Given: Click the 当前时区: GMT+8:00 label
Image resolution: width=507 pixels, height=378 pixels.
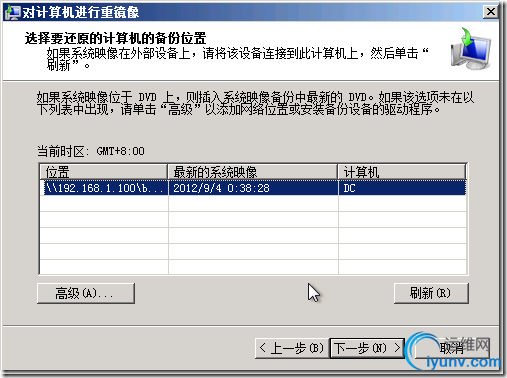Looking at the screenshot, I should click(x=91, y=151).
